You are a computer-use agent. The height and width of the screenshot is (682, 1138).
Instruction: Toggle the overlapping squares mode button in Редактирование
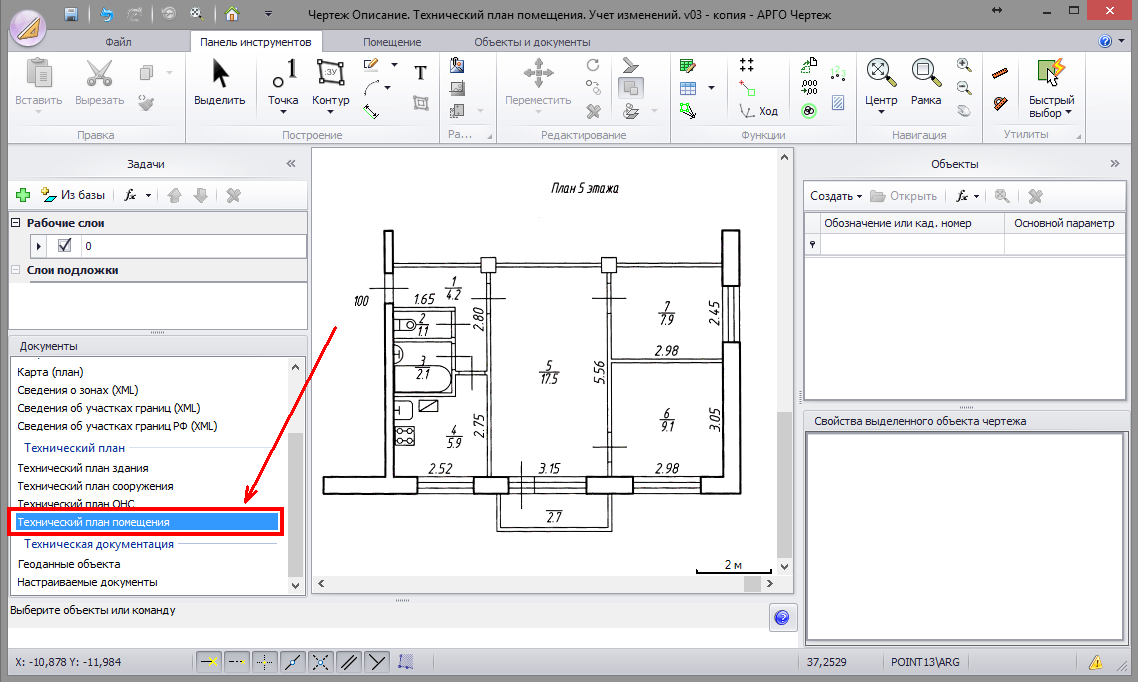[x=631, y=89]
